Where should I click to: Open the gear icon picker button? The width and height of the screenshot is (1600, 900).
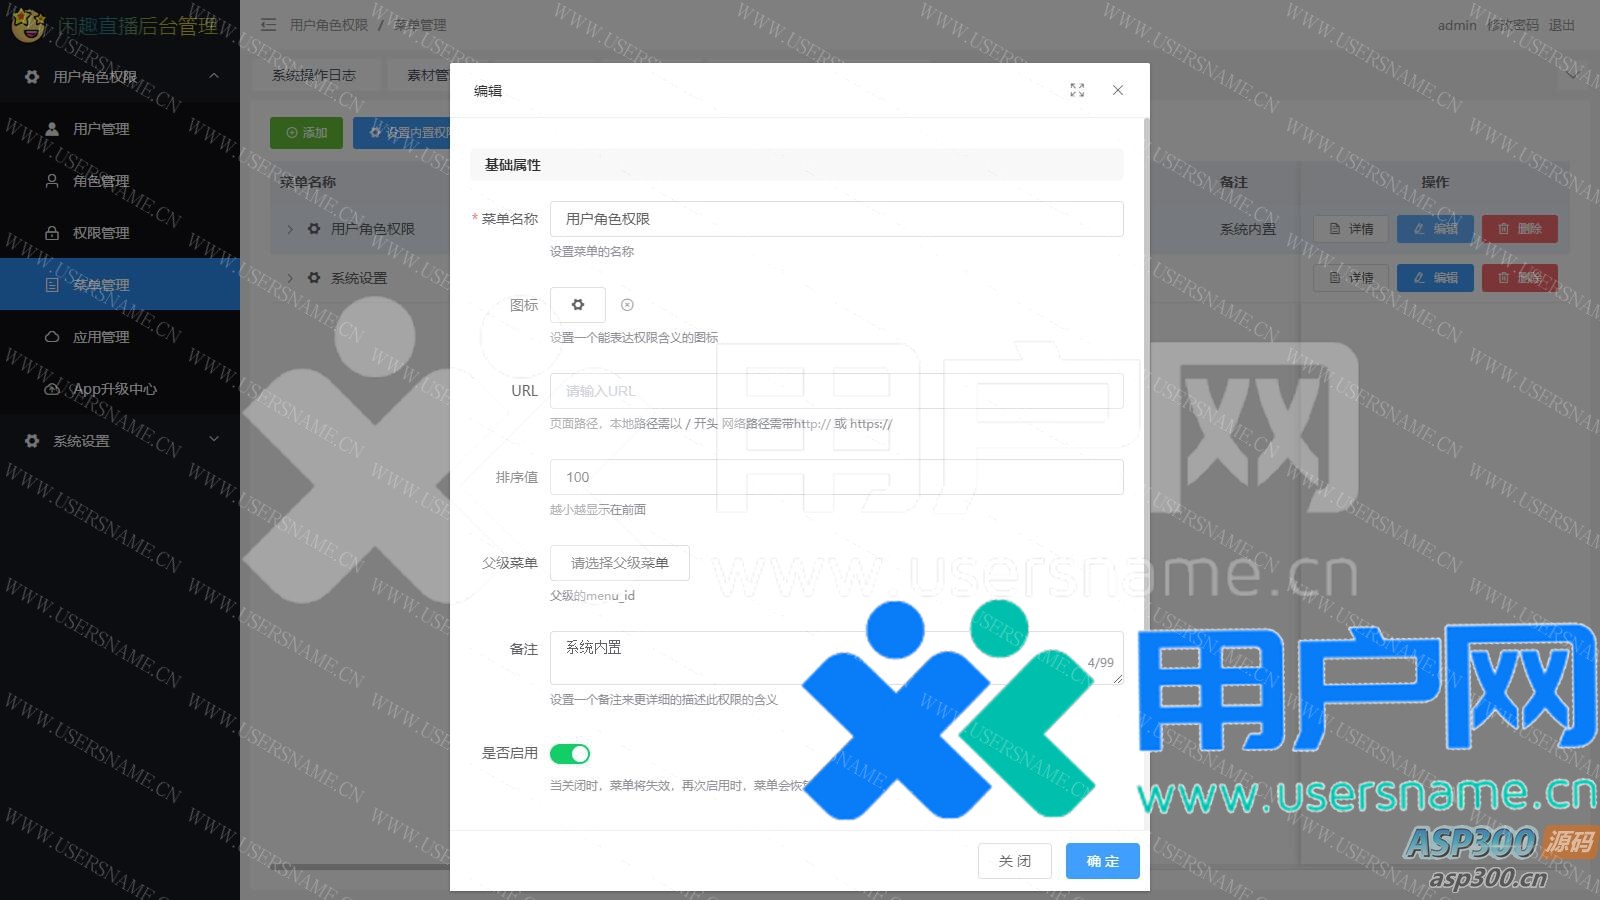coord(578,305)
